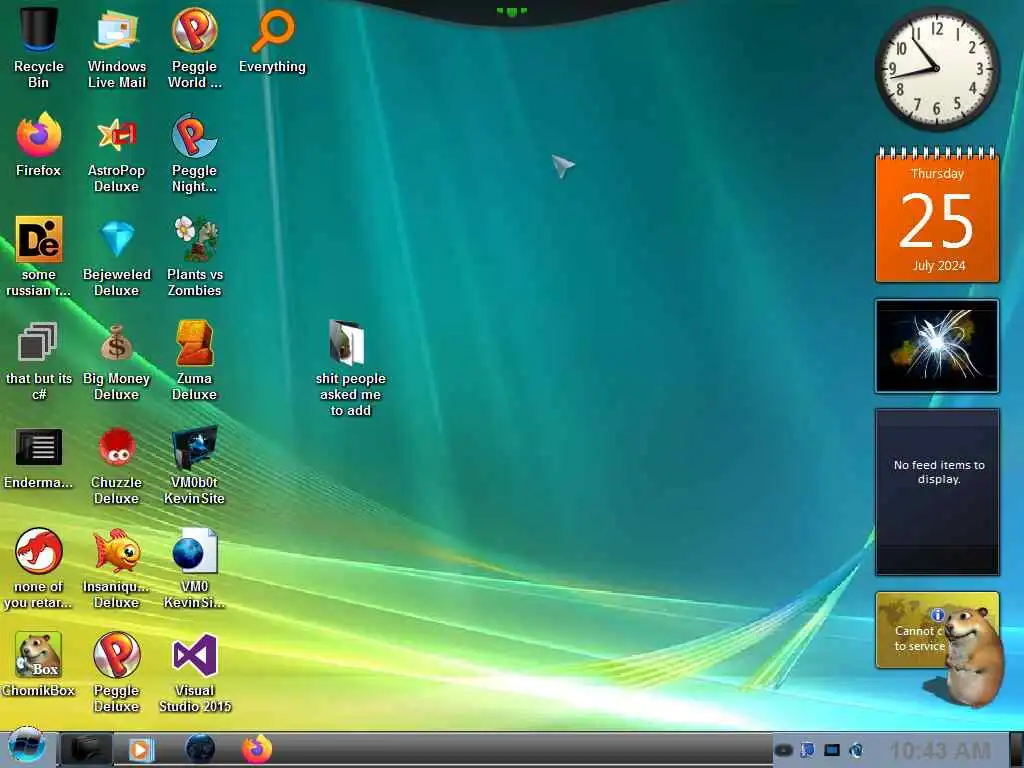This screenshot has width=1024, height=768.
Task: Select the Big Money Deluxe icon
Action: (x=116, y=360)
